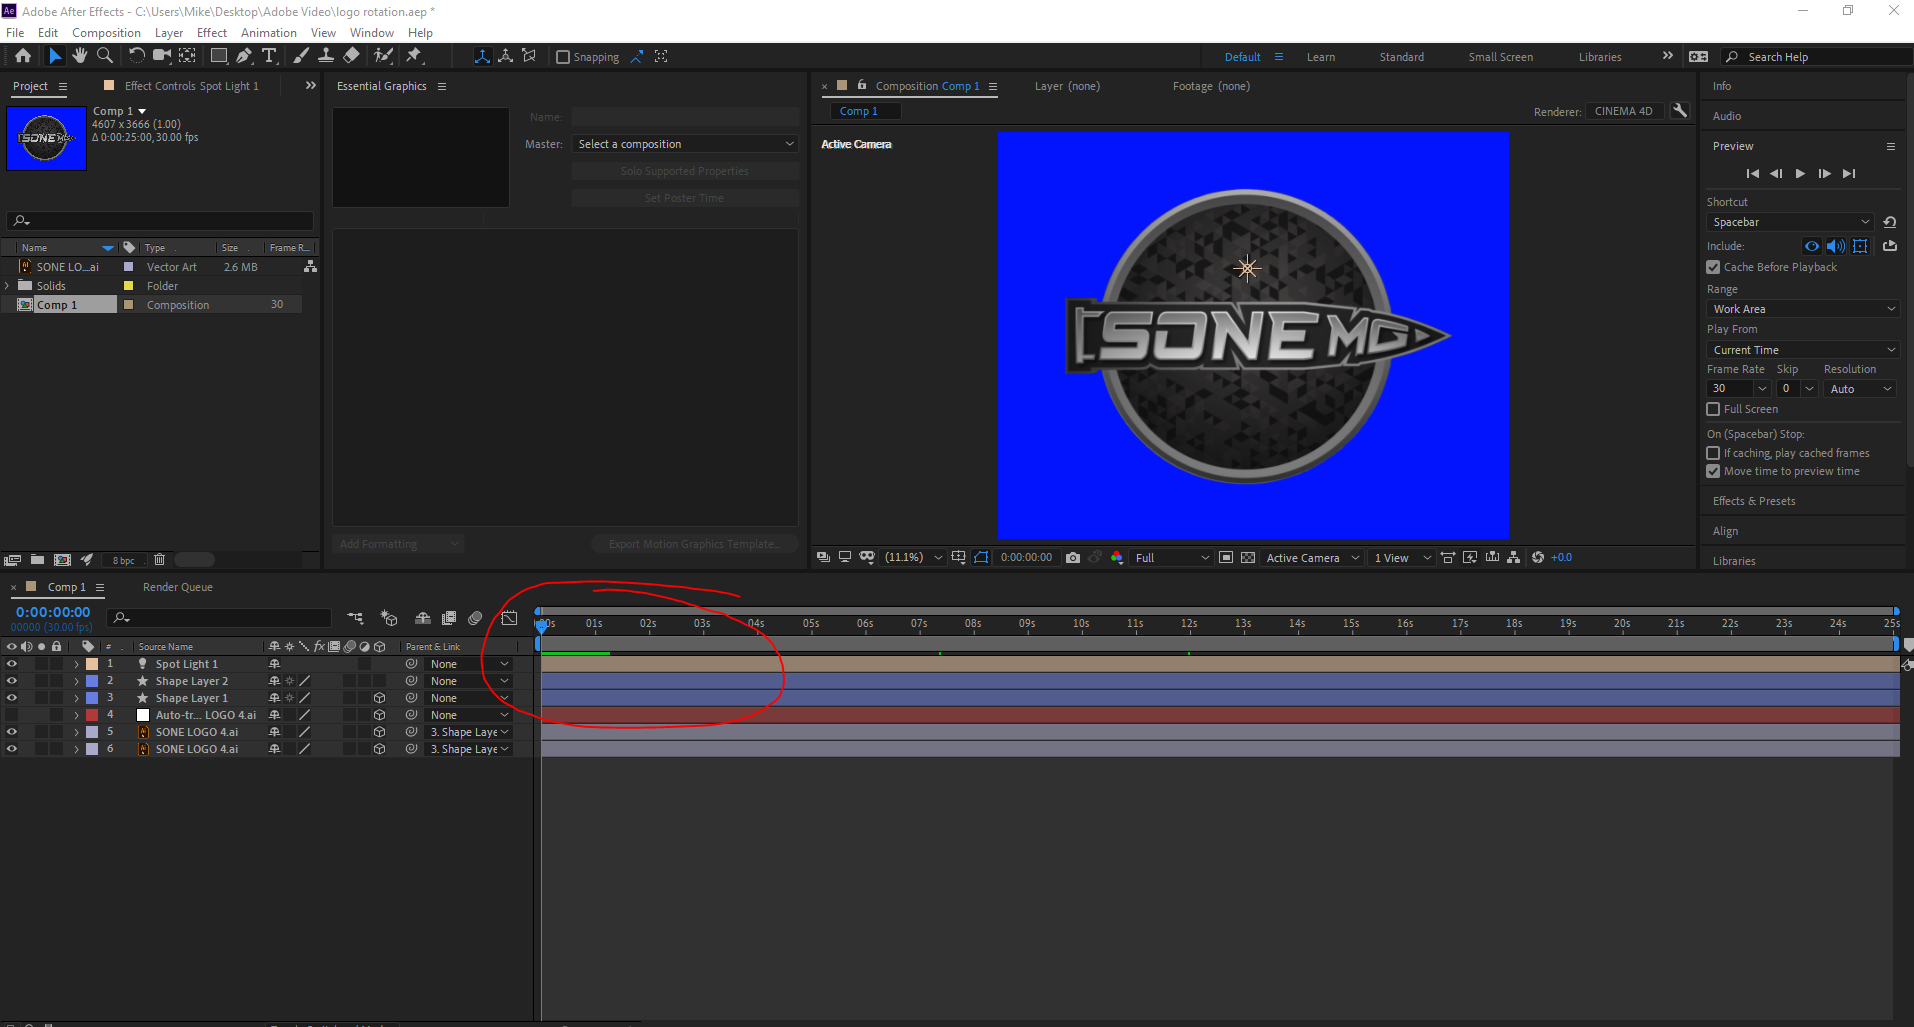This screenshot has width=1914, height=1027.
Task: Jump to the last frame
Action: tap(1849, 174)
